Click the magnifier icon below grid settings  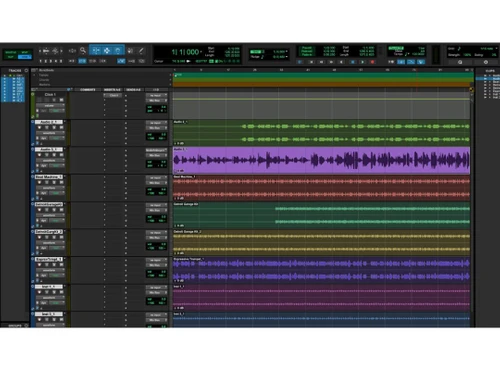460,62
